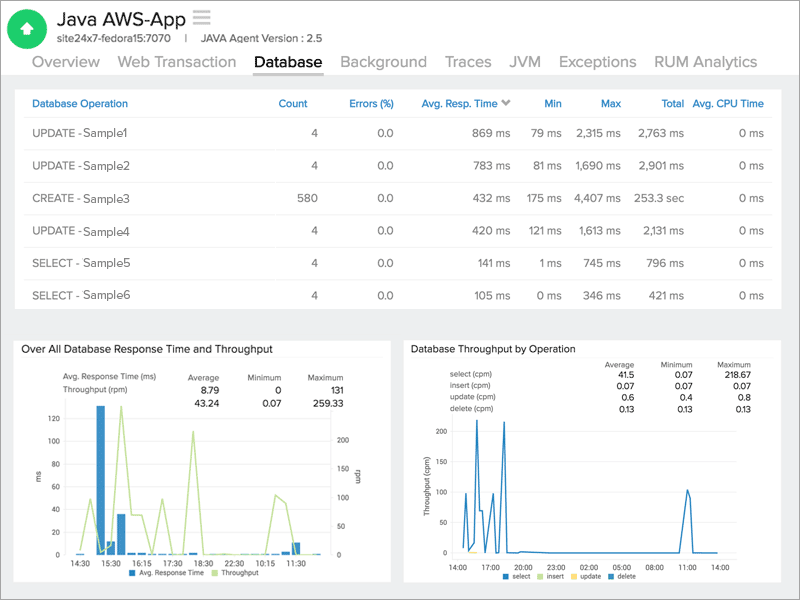Sort by Avg. Resp. Time arrow
800x600 pixels.
click(x=506, y=103)
